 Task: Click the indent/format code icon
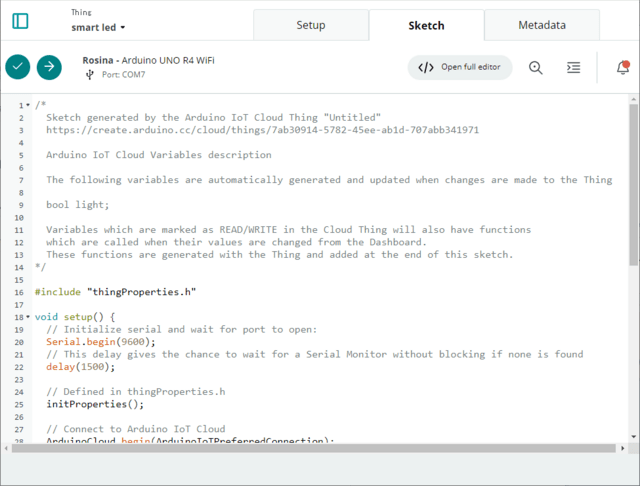point(573,68)
